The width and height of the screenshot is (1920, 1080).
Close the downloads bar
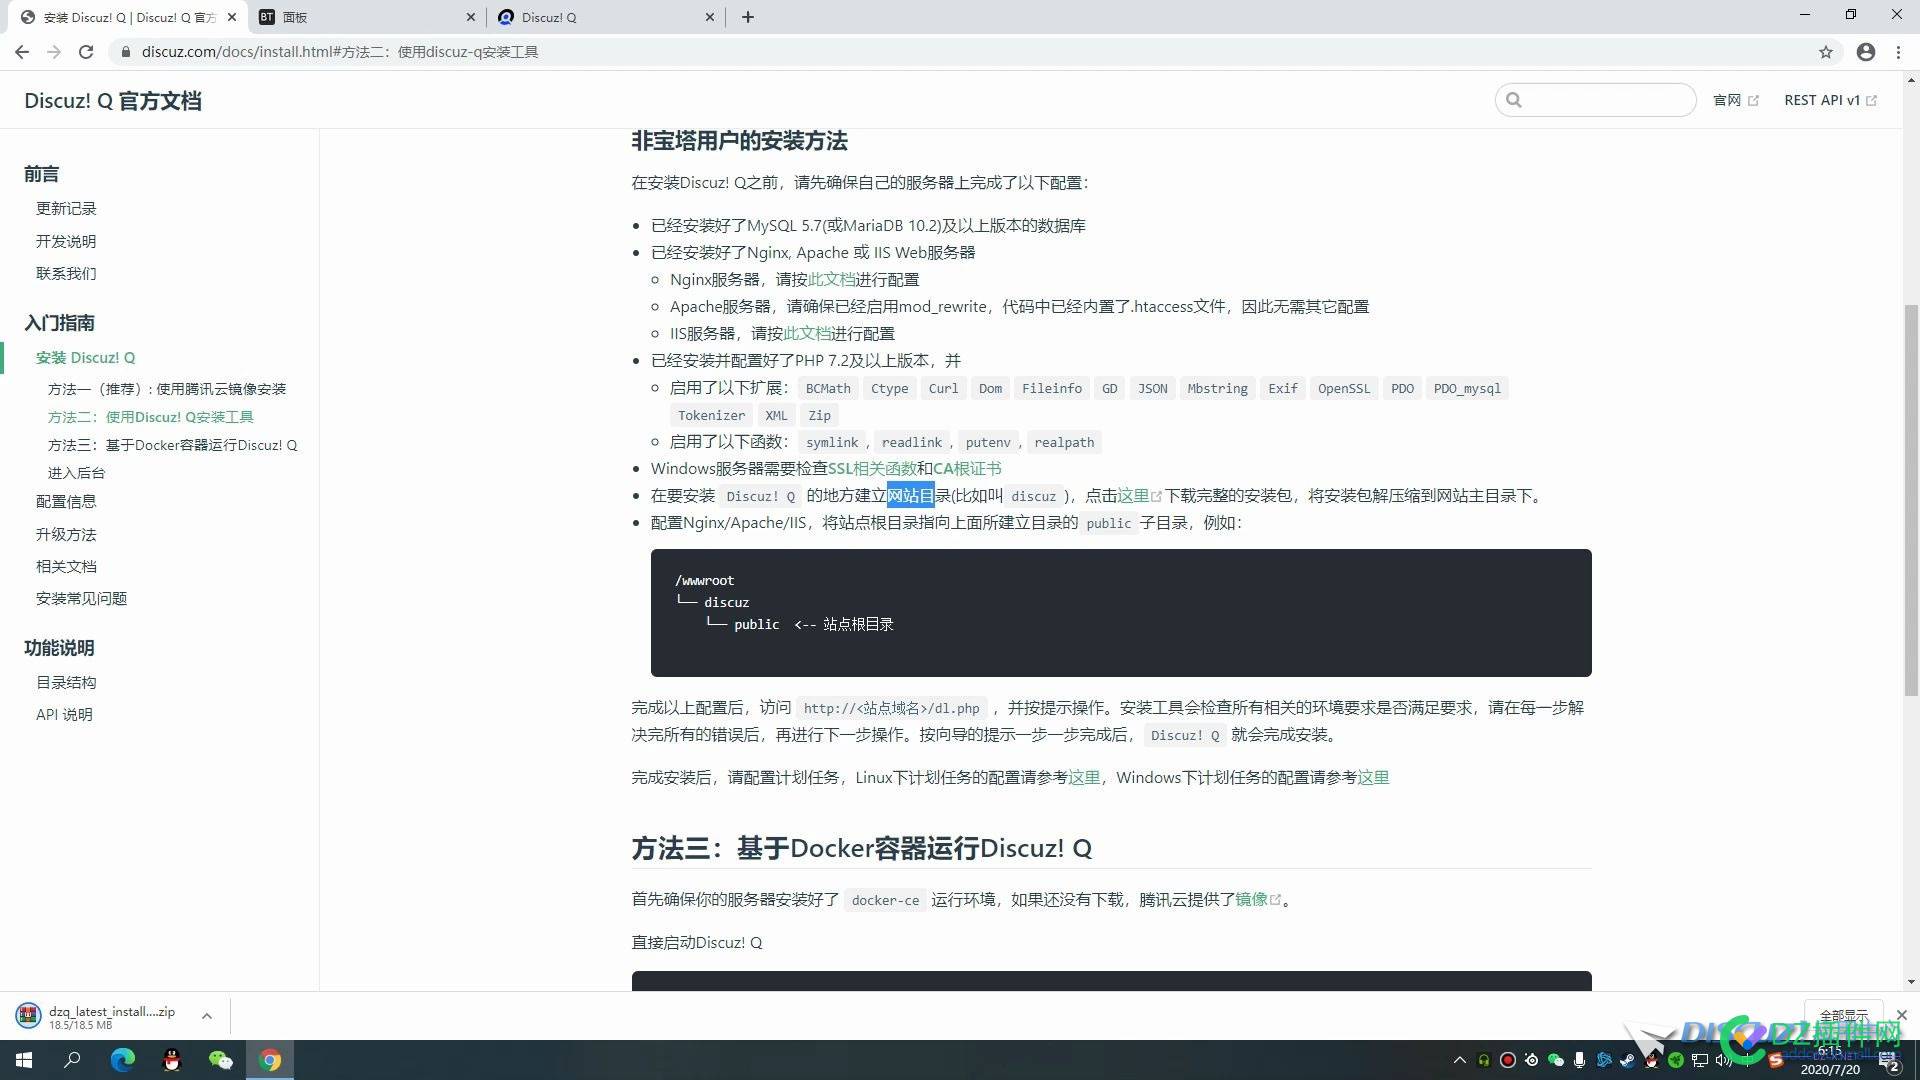(x=1902, y=1015)
